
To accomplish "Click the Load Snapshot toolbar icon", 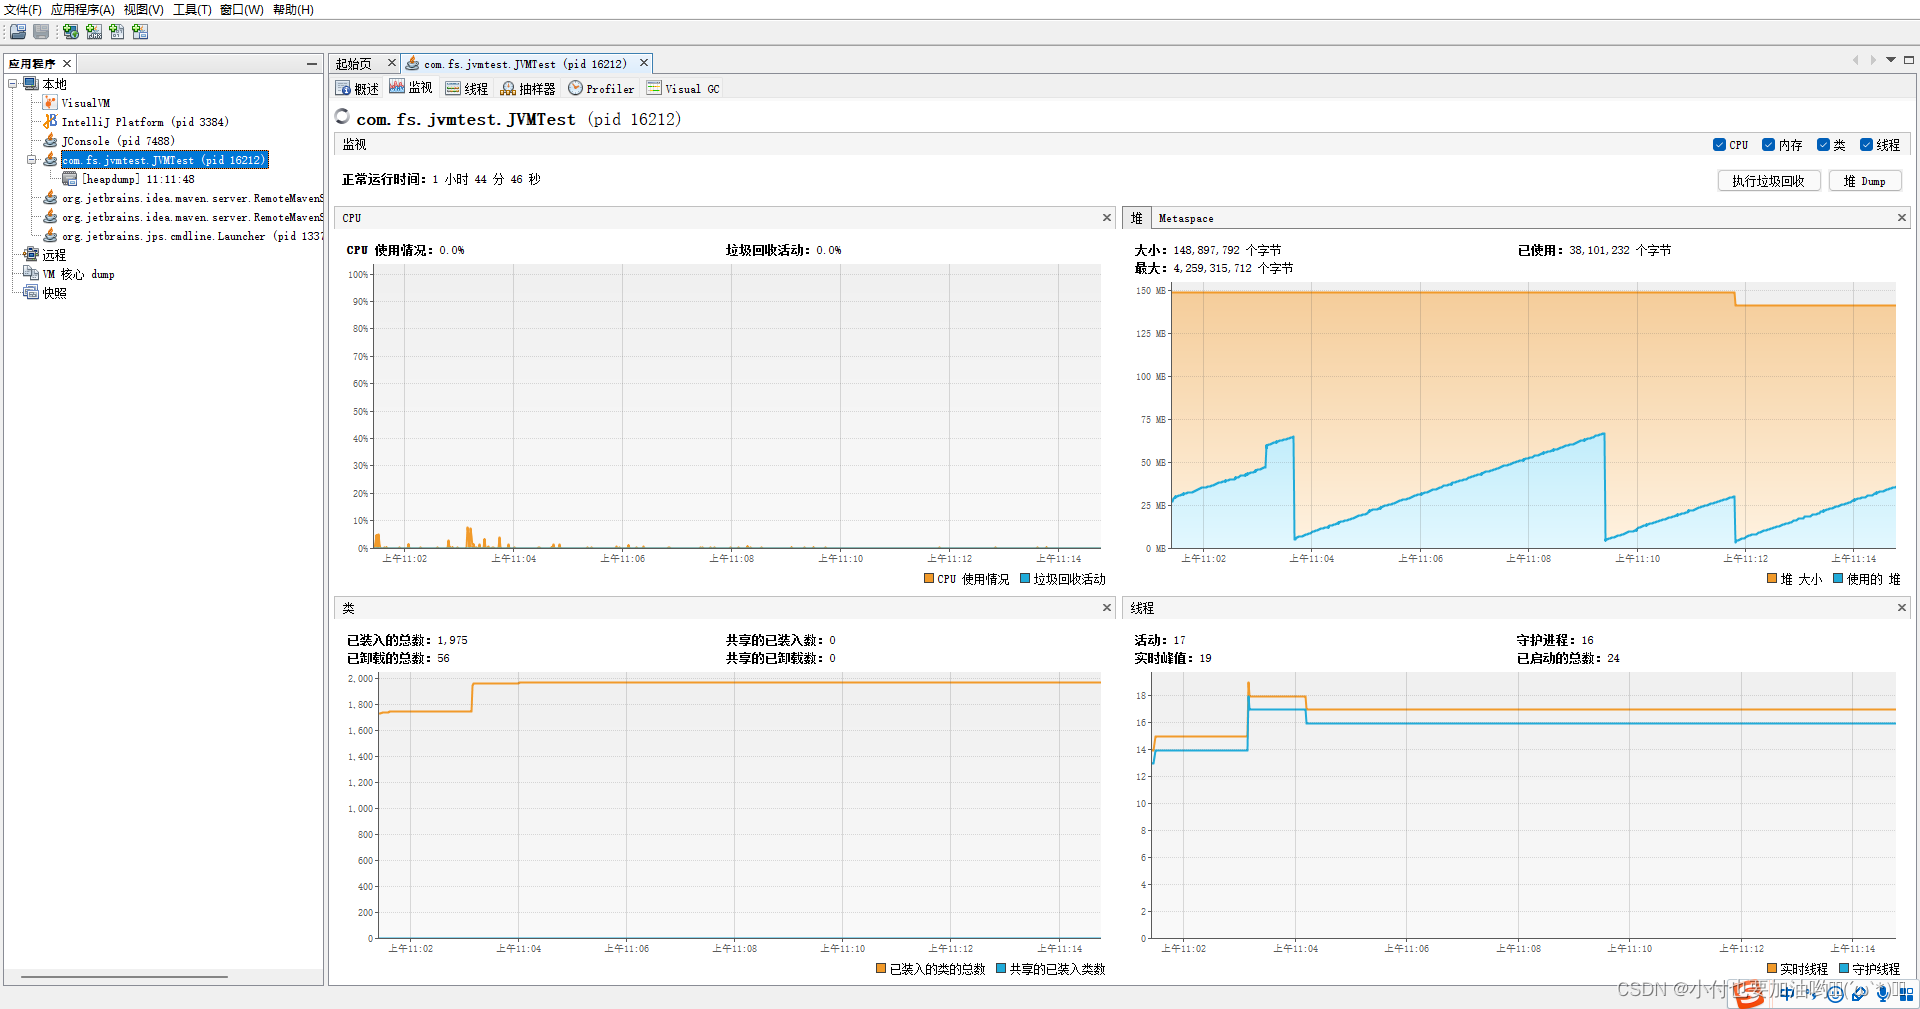I will coord(18,32).
